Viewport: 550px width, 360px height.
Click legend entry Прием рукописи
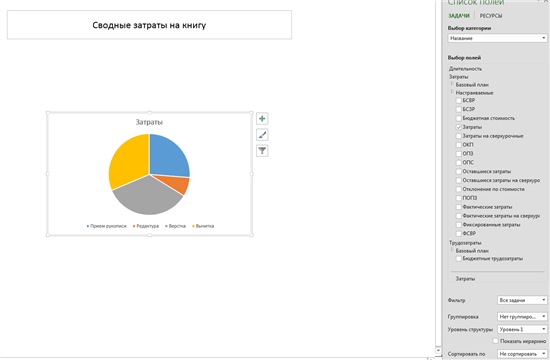(106, 226)
